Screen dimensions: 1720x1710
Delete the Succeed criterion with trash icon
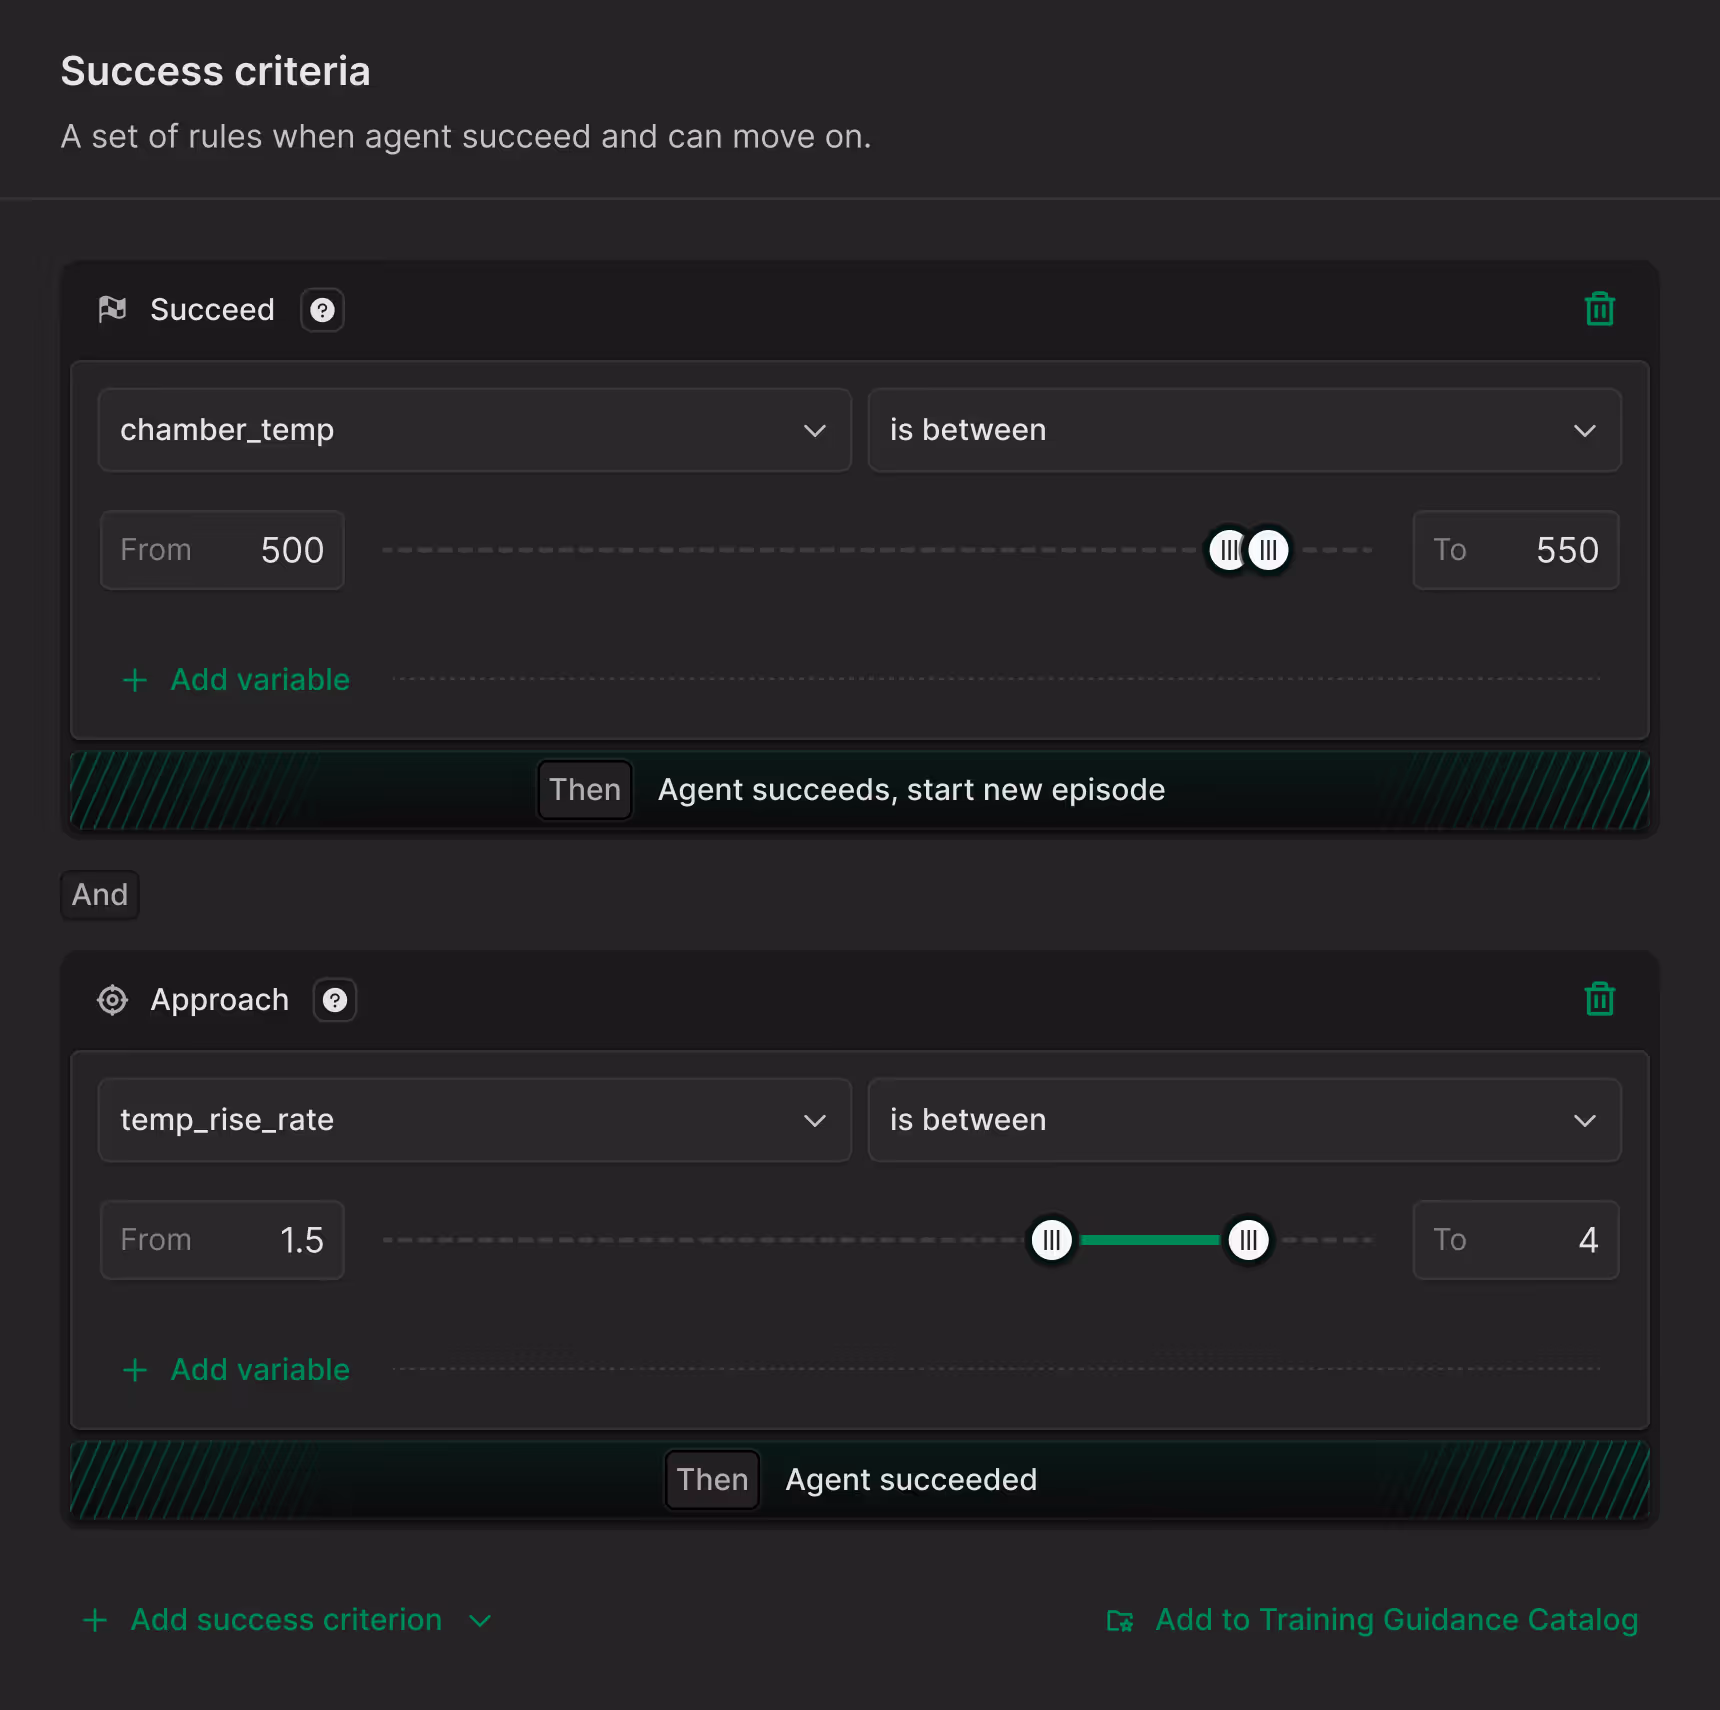point(1599,309)
